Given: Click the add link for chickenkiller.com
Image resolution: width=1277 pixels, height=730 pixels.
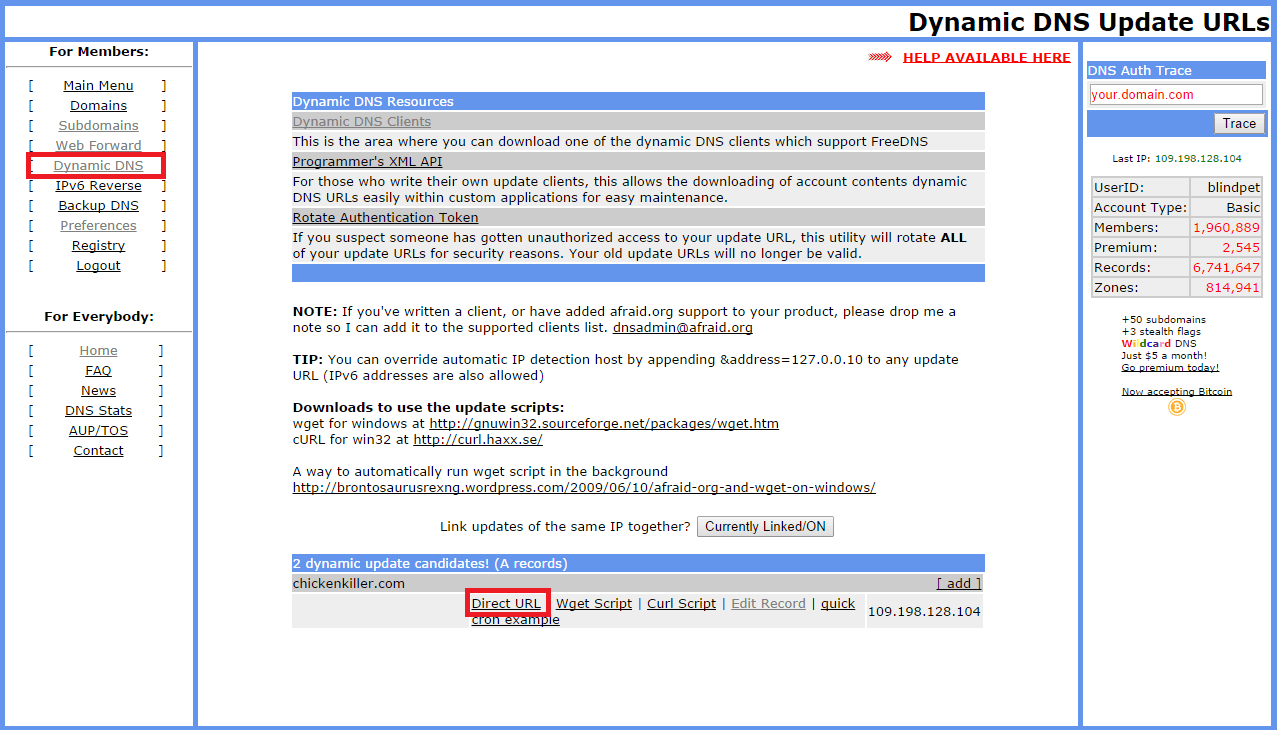Looking at the screenshot, I should point(958,584).
